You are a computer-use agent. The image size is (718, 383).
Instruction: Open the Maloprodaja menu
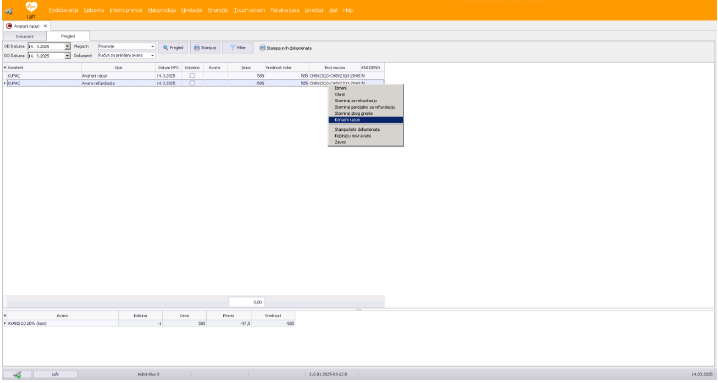162,10
